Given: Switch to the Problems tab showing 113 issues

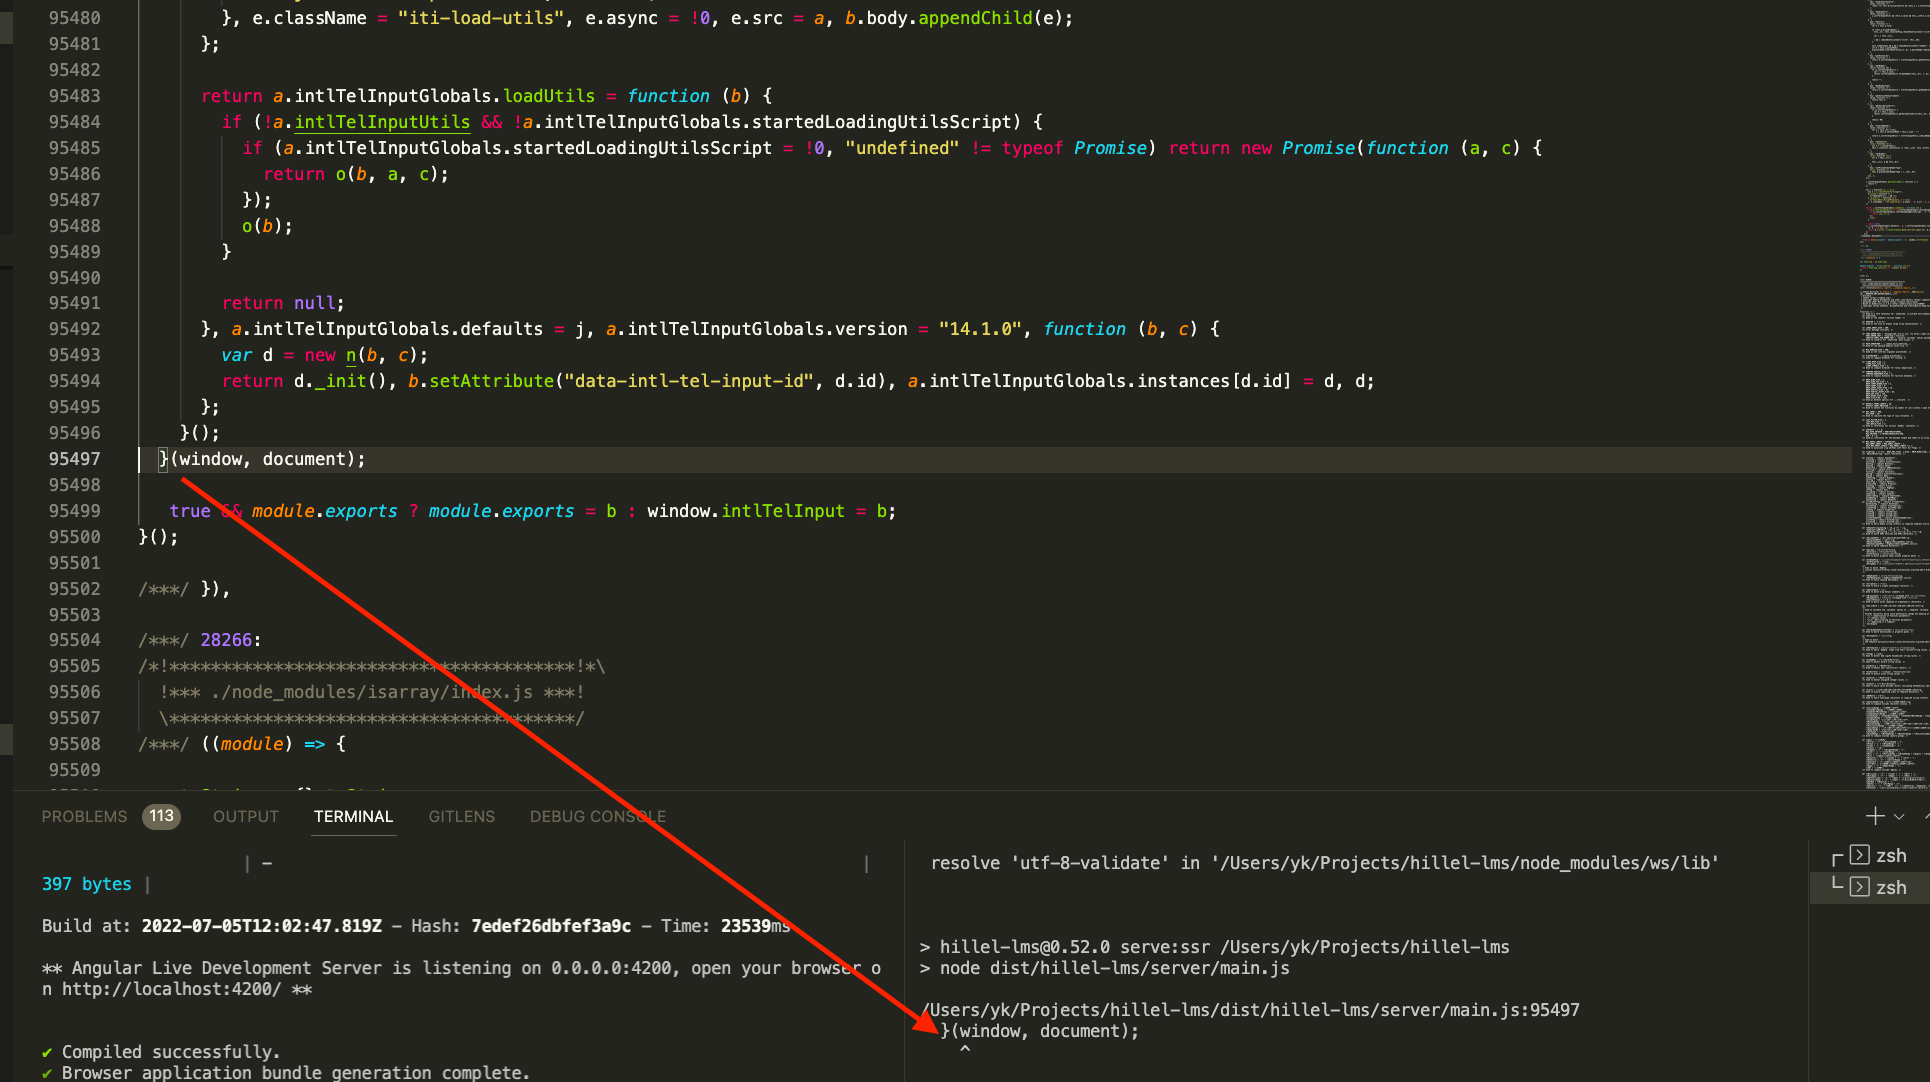Looking at the screenshot, I should coord(85,816).
